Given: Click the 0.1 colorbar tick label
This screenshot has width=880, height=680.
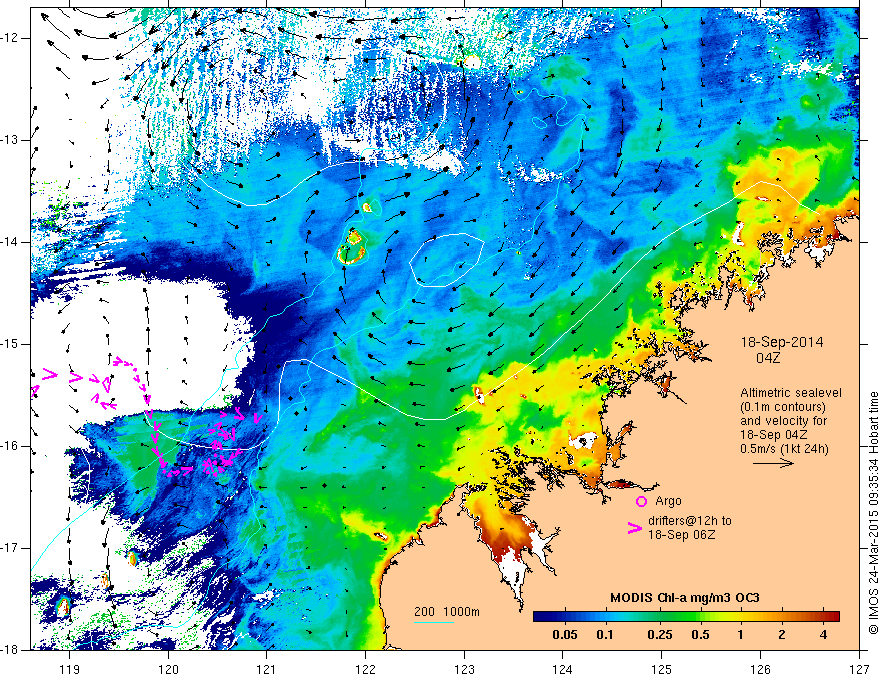Looking at the screenshot, I should pyautogui.click(x=604, y=635).
